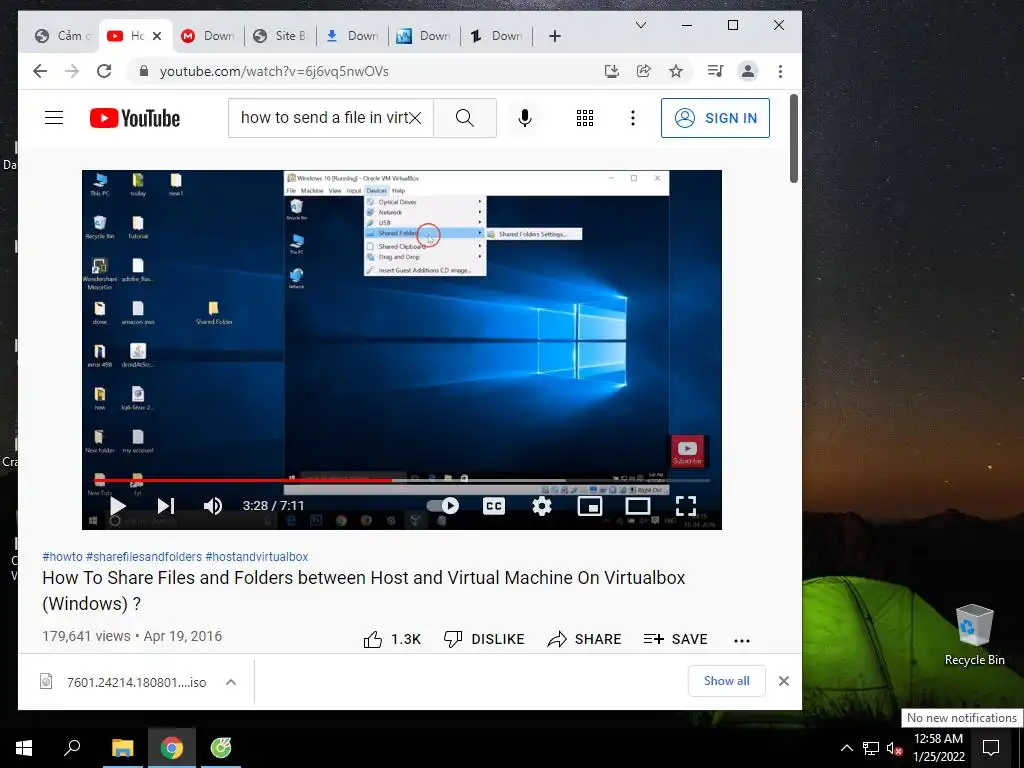Viewport: 1024px width, 768px height.
Task: Enter full screen mode
Action: coord(686,505)
